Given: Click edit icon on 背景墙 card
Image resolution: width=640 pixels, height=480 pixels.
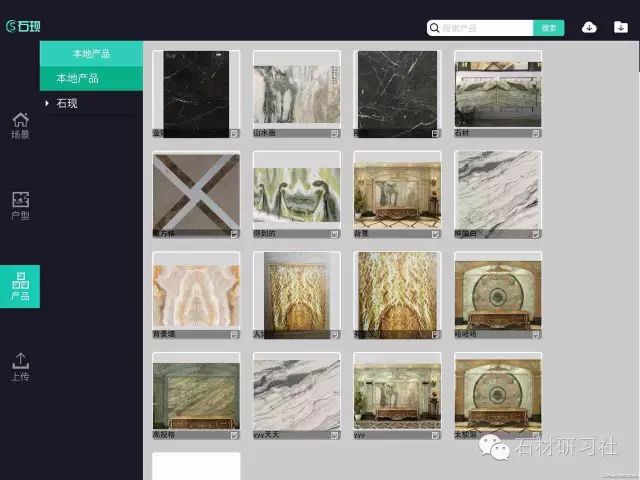Looking at the screenshot, I should [x=234, y=335].
